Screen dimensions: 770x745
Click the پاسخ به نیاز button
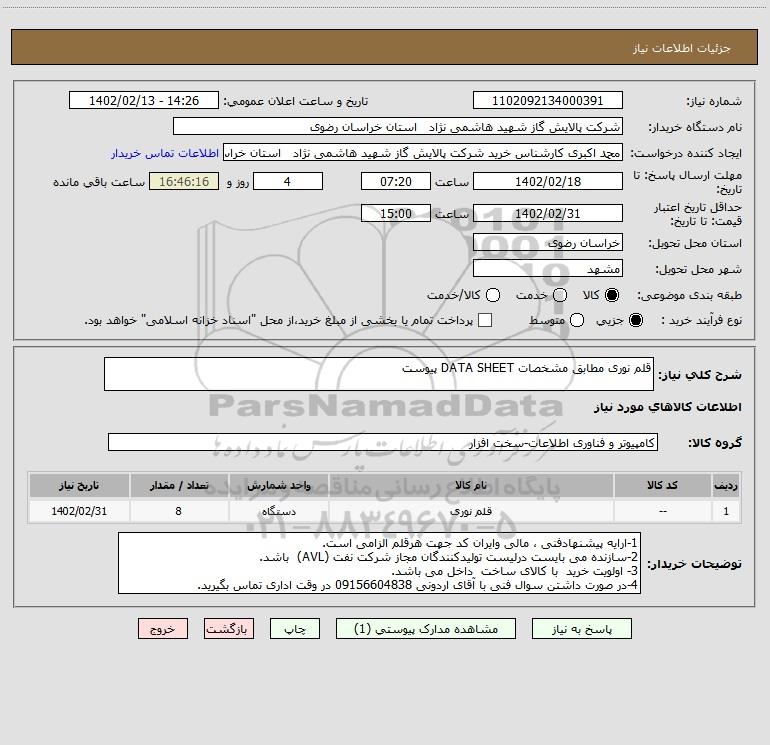(x=581, y=629)
